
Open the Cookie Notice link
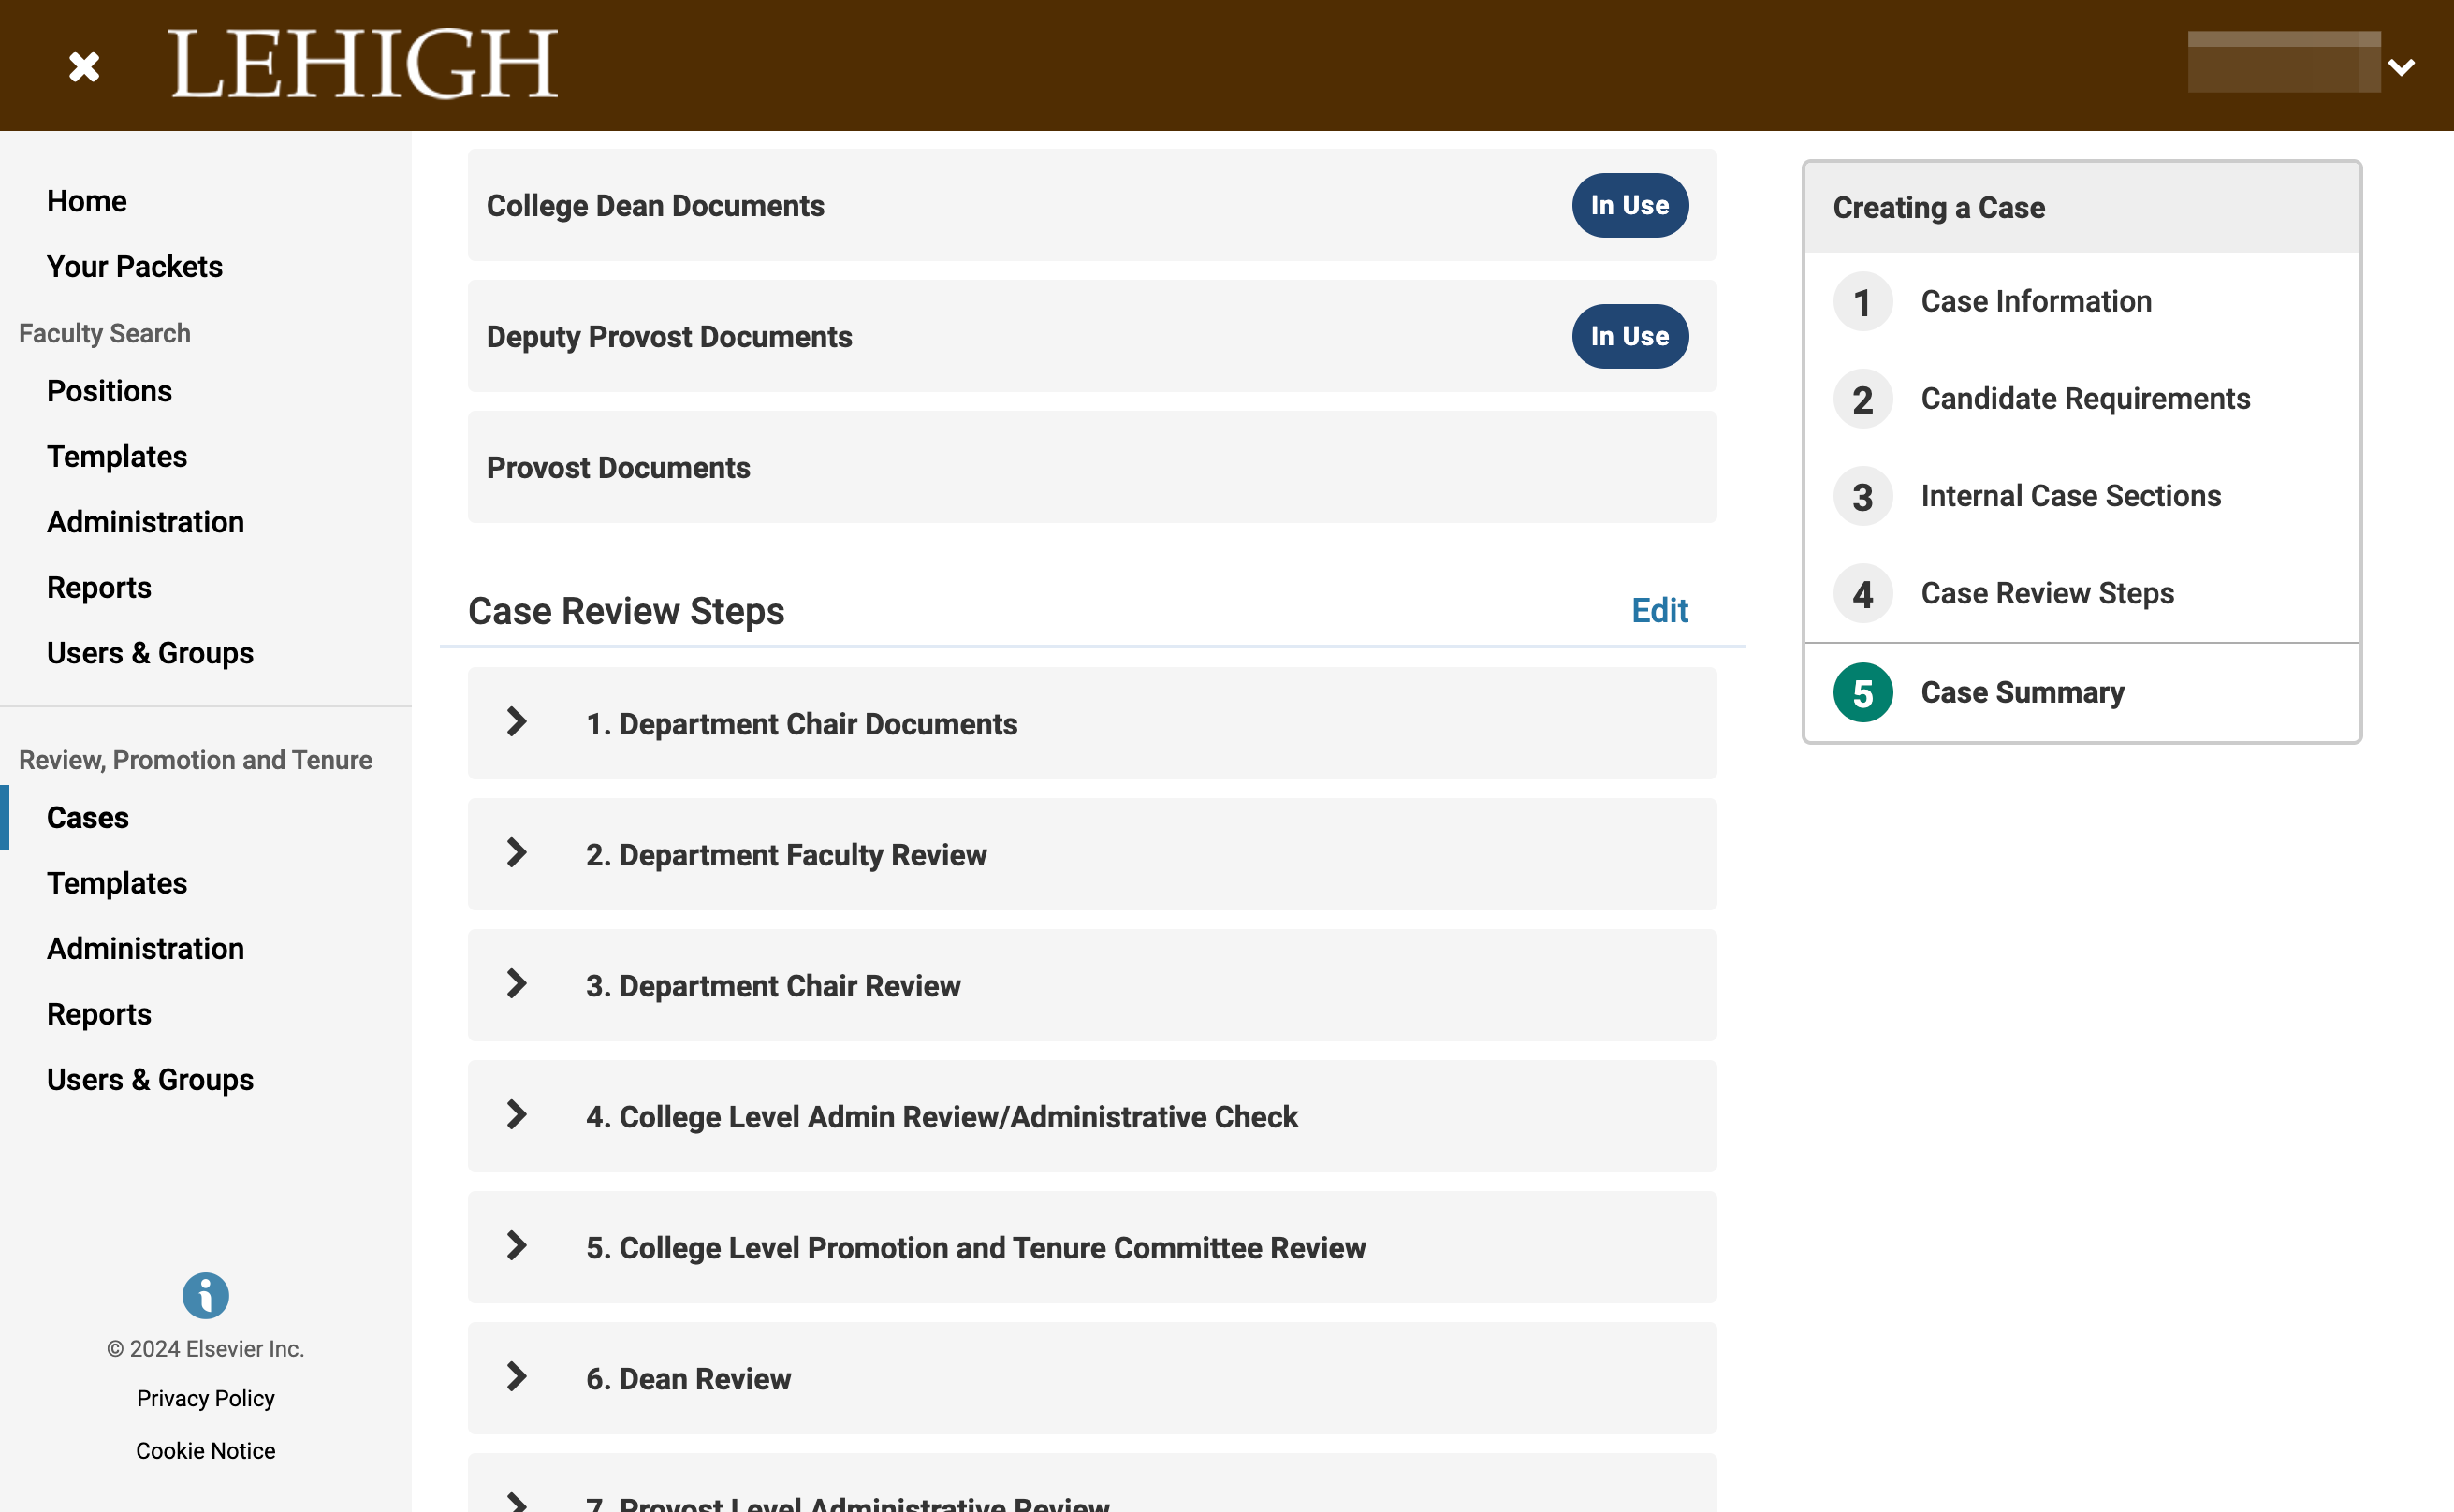coord(205,1450)
